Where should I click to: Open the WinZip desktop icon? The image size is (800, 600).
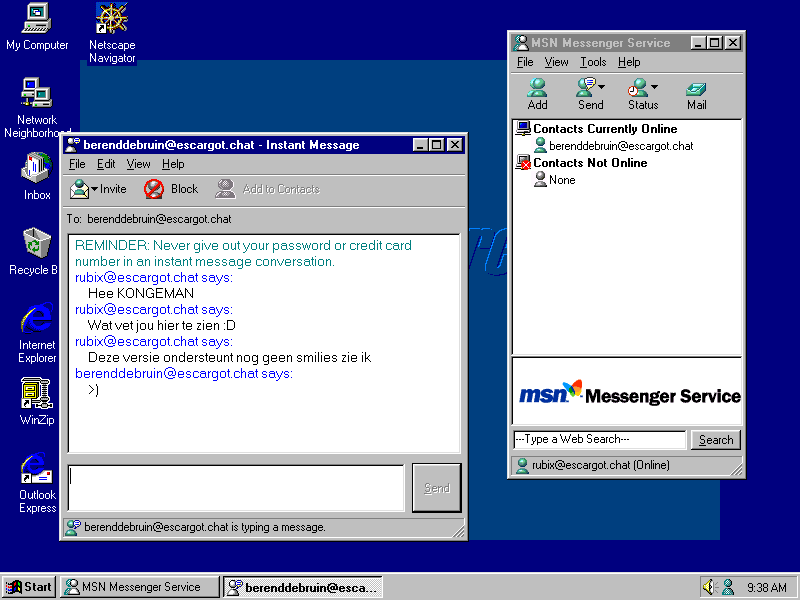pos(37,400)
